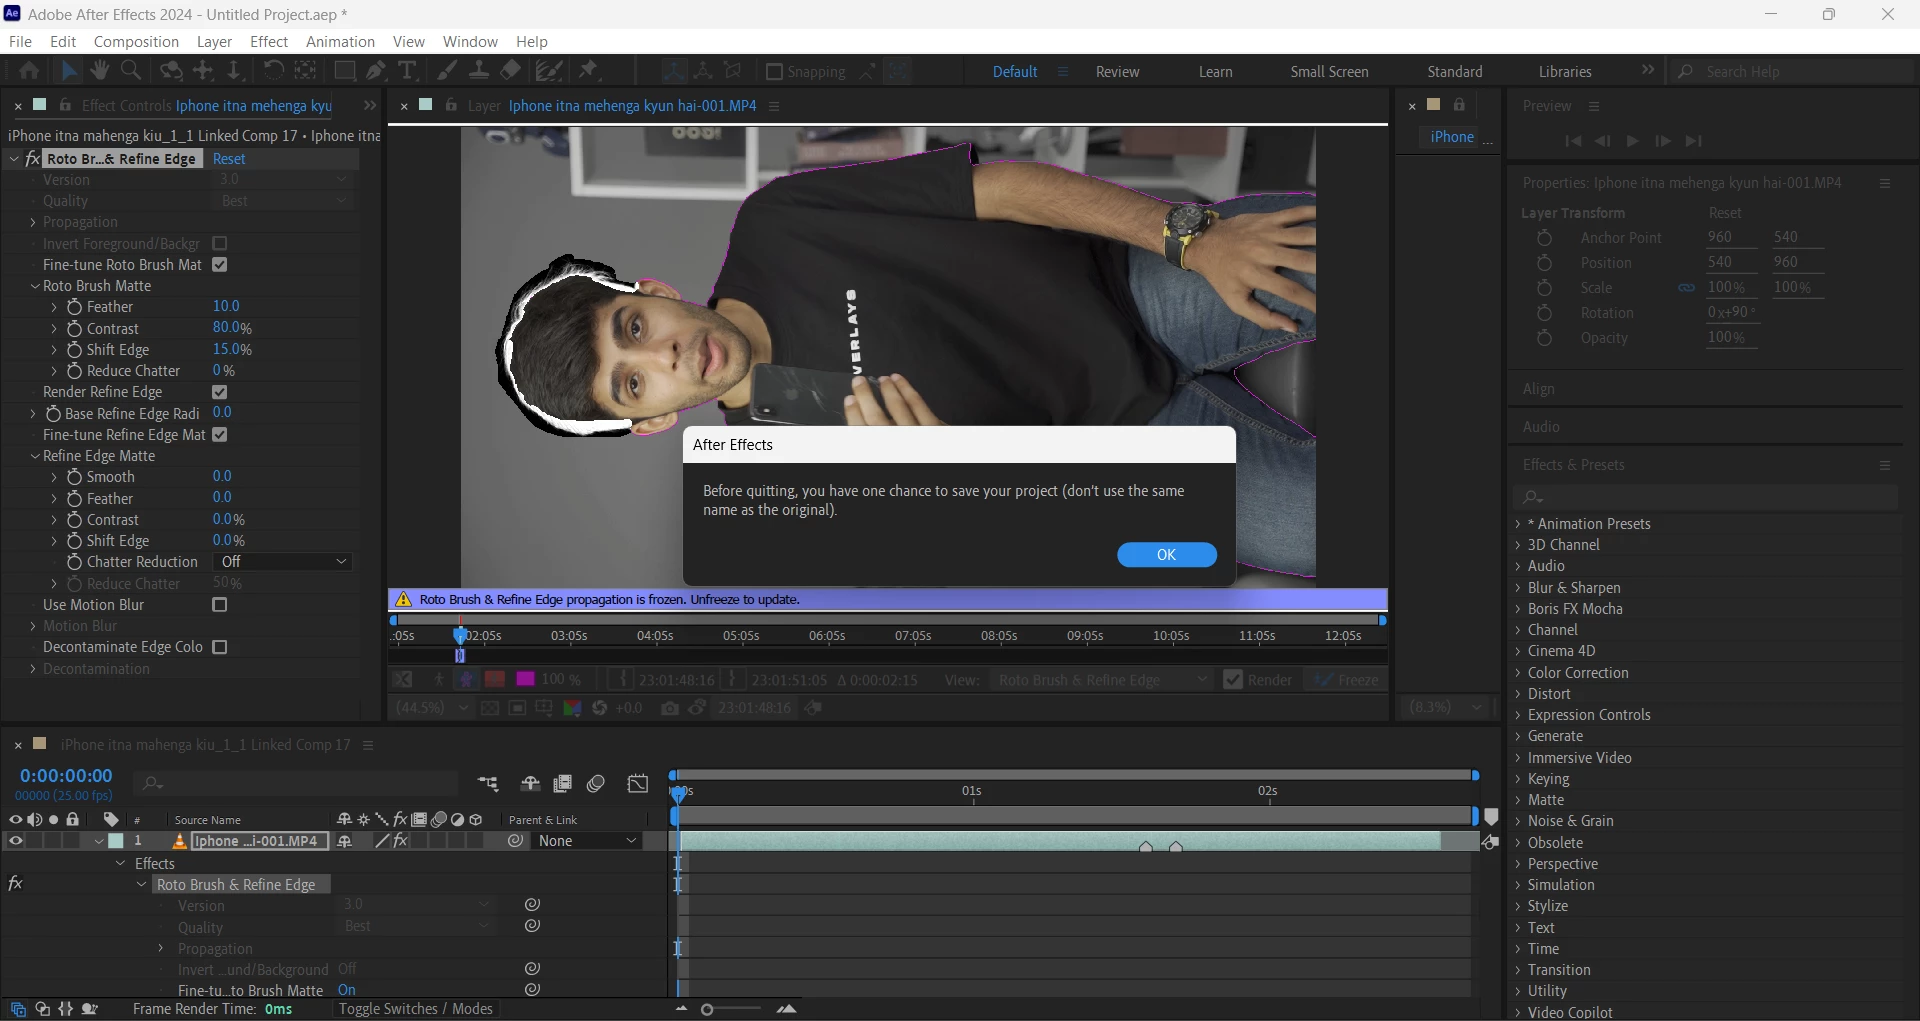Toggle the timeline Frame Blending enable icon
Image resolution: width=1920 pixels, height=1021 pixels.
pyautogui.click(x=563, y=784)
